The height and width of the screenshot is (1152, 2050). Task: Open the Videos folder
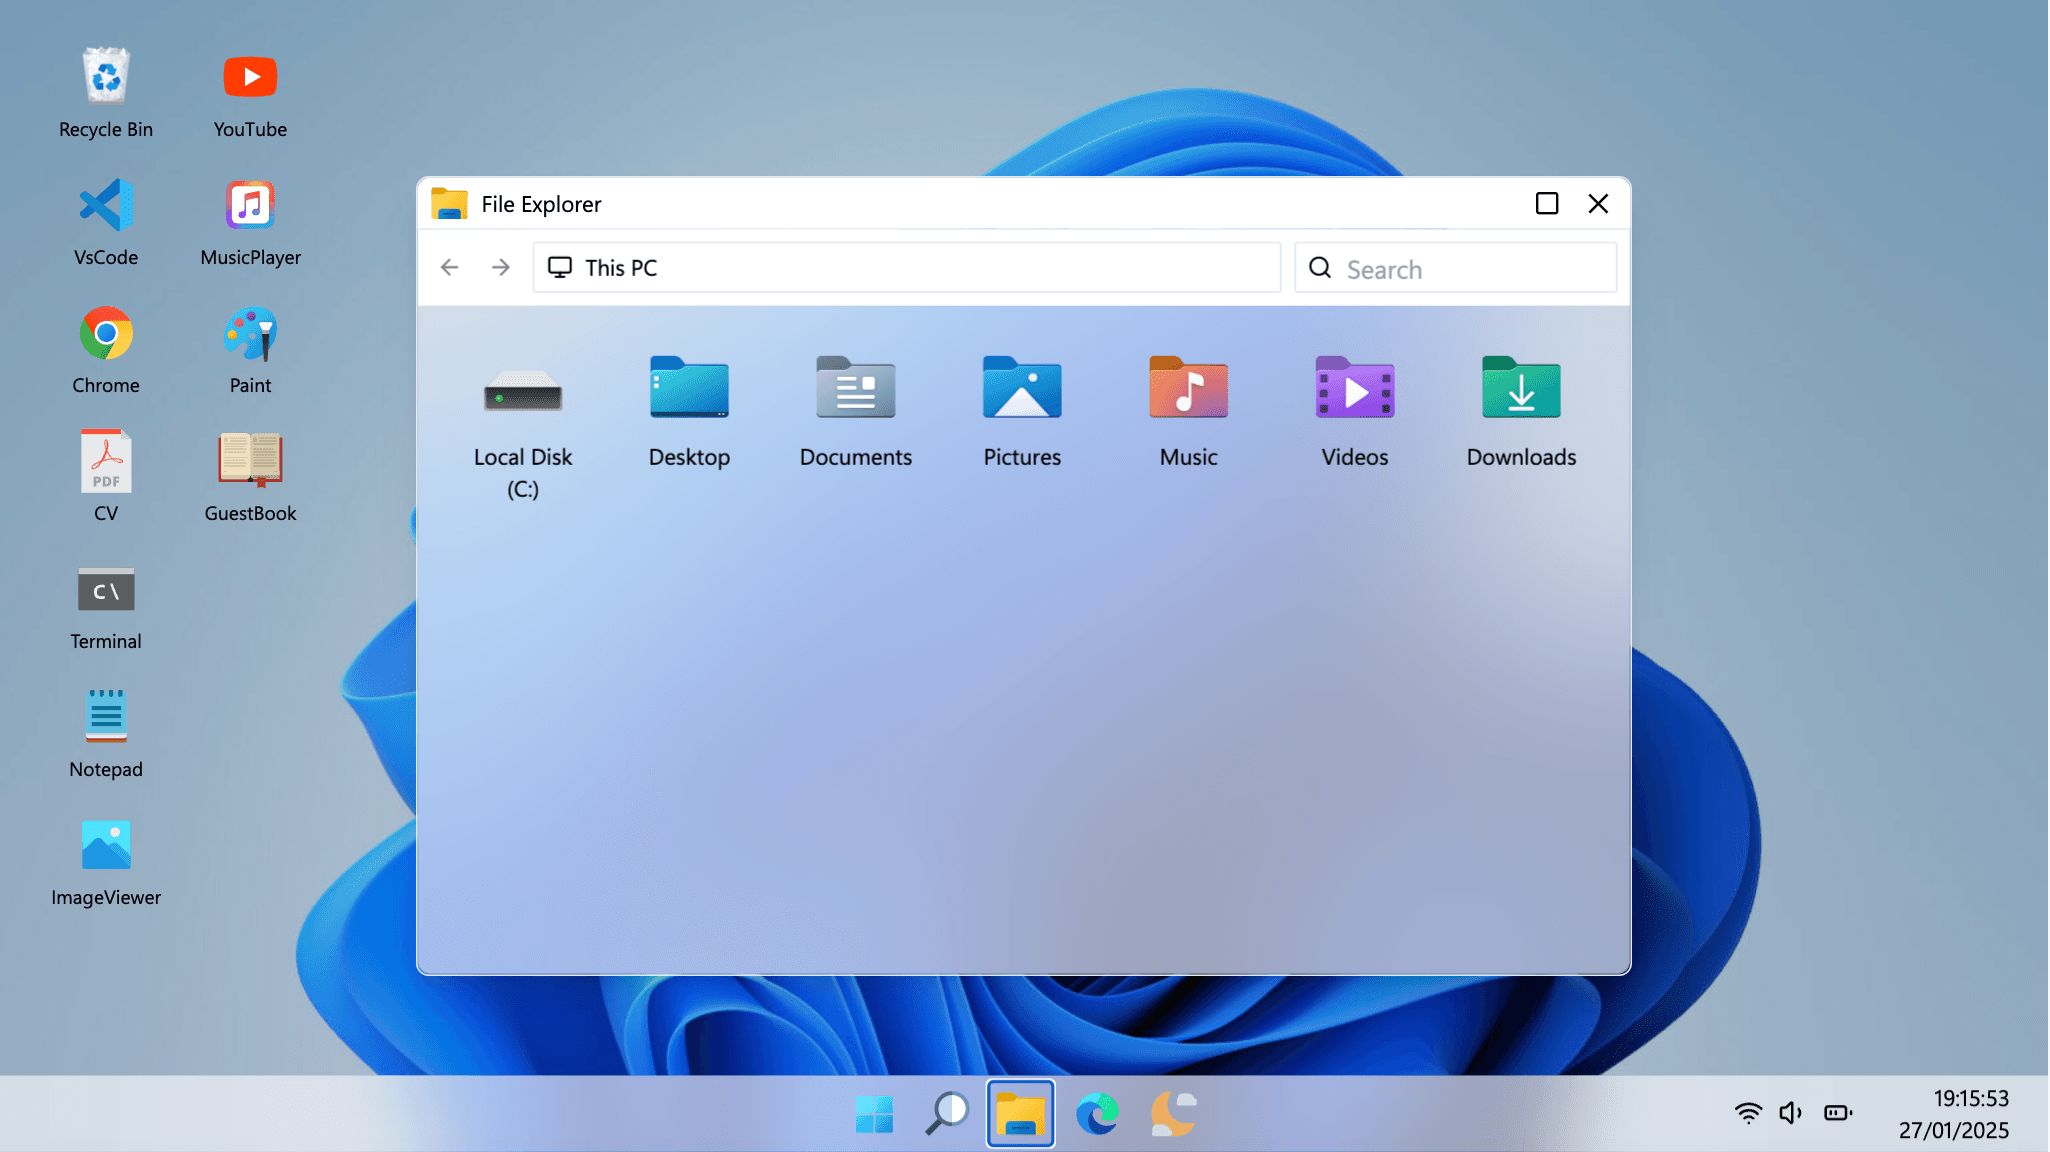pyautogui.click(x=1354, y=410)
